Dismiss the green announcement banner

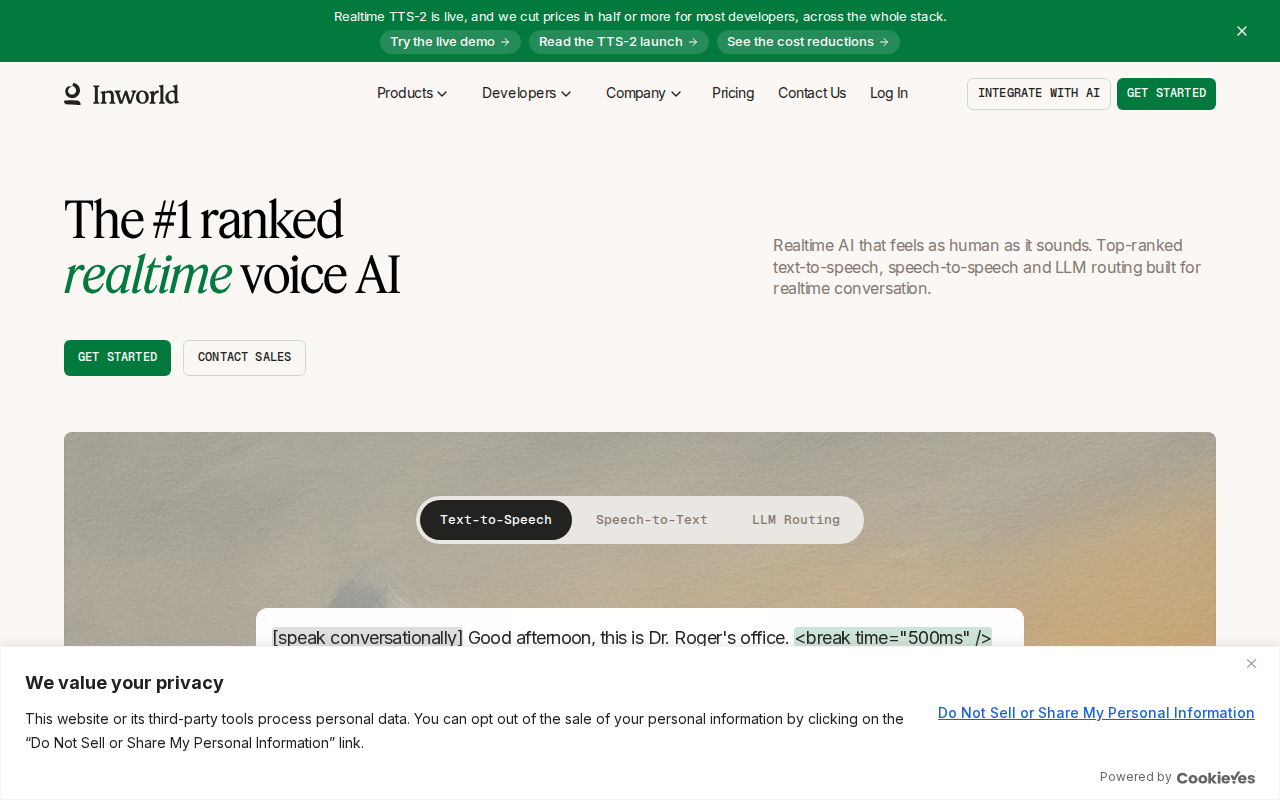pyautogui.click(x=1242, y=31)
